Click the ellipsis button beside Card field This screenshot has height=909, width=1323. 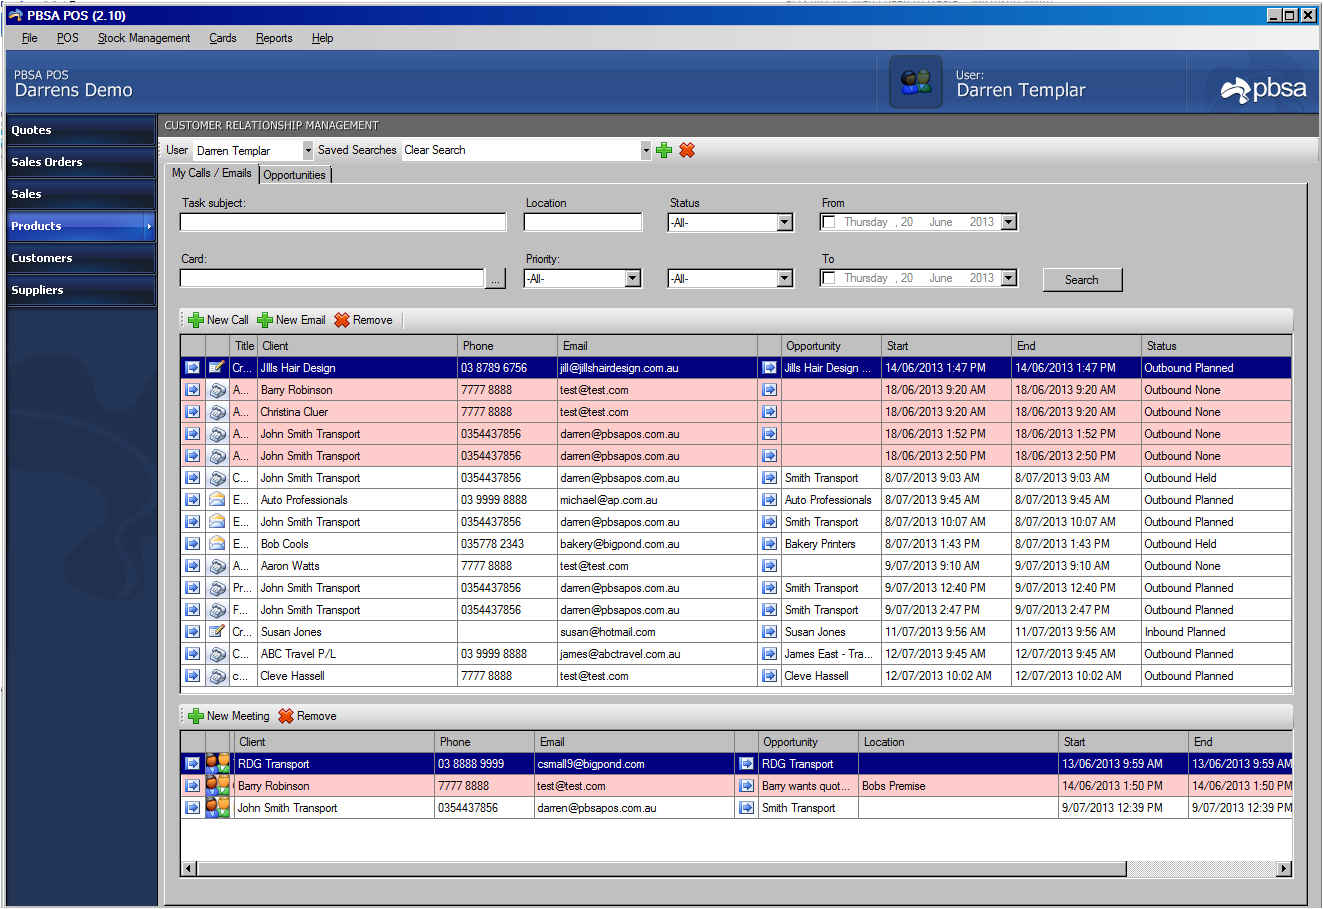coord(496,279)
